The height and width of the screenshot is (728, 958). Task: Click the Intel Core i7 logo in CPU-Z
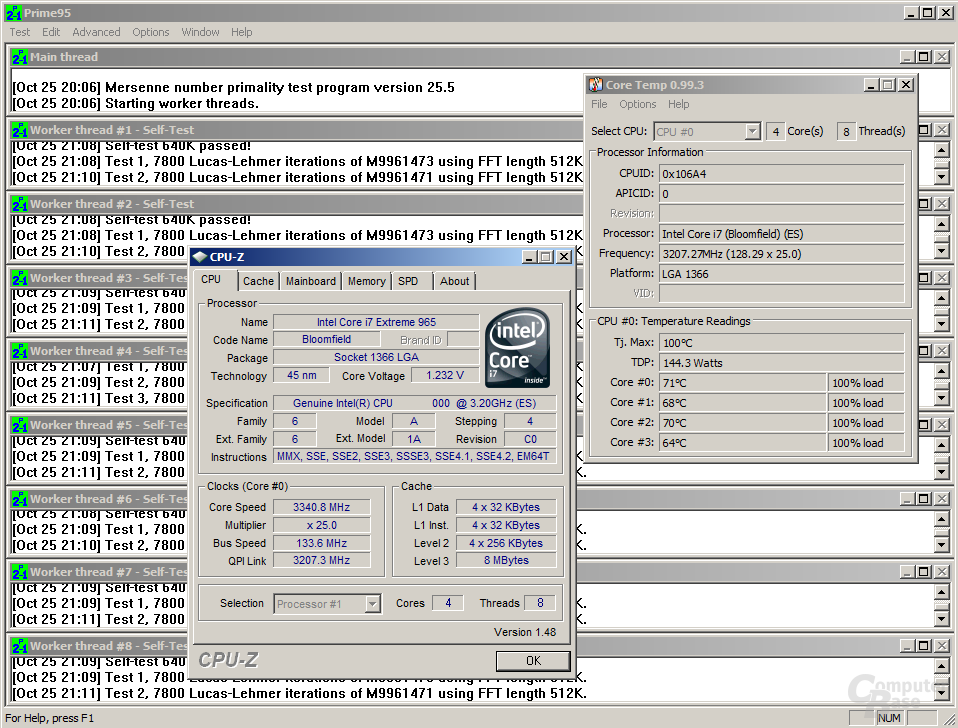[x=517, y=348]
